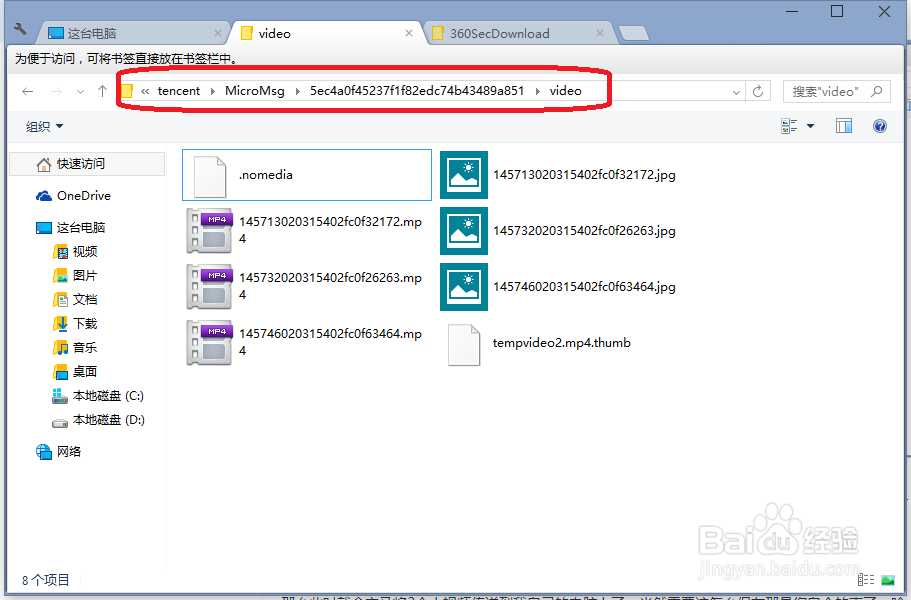Open the view options dropdown arrow

[x=810, y=126]
